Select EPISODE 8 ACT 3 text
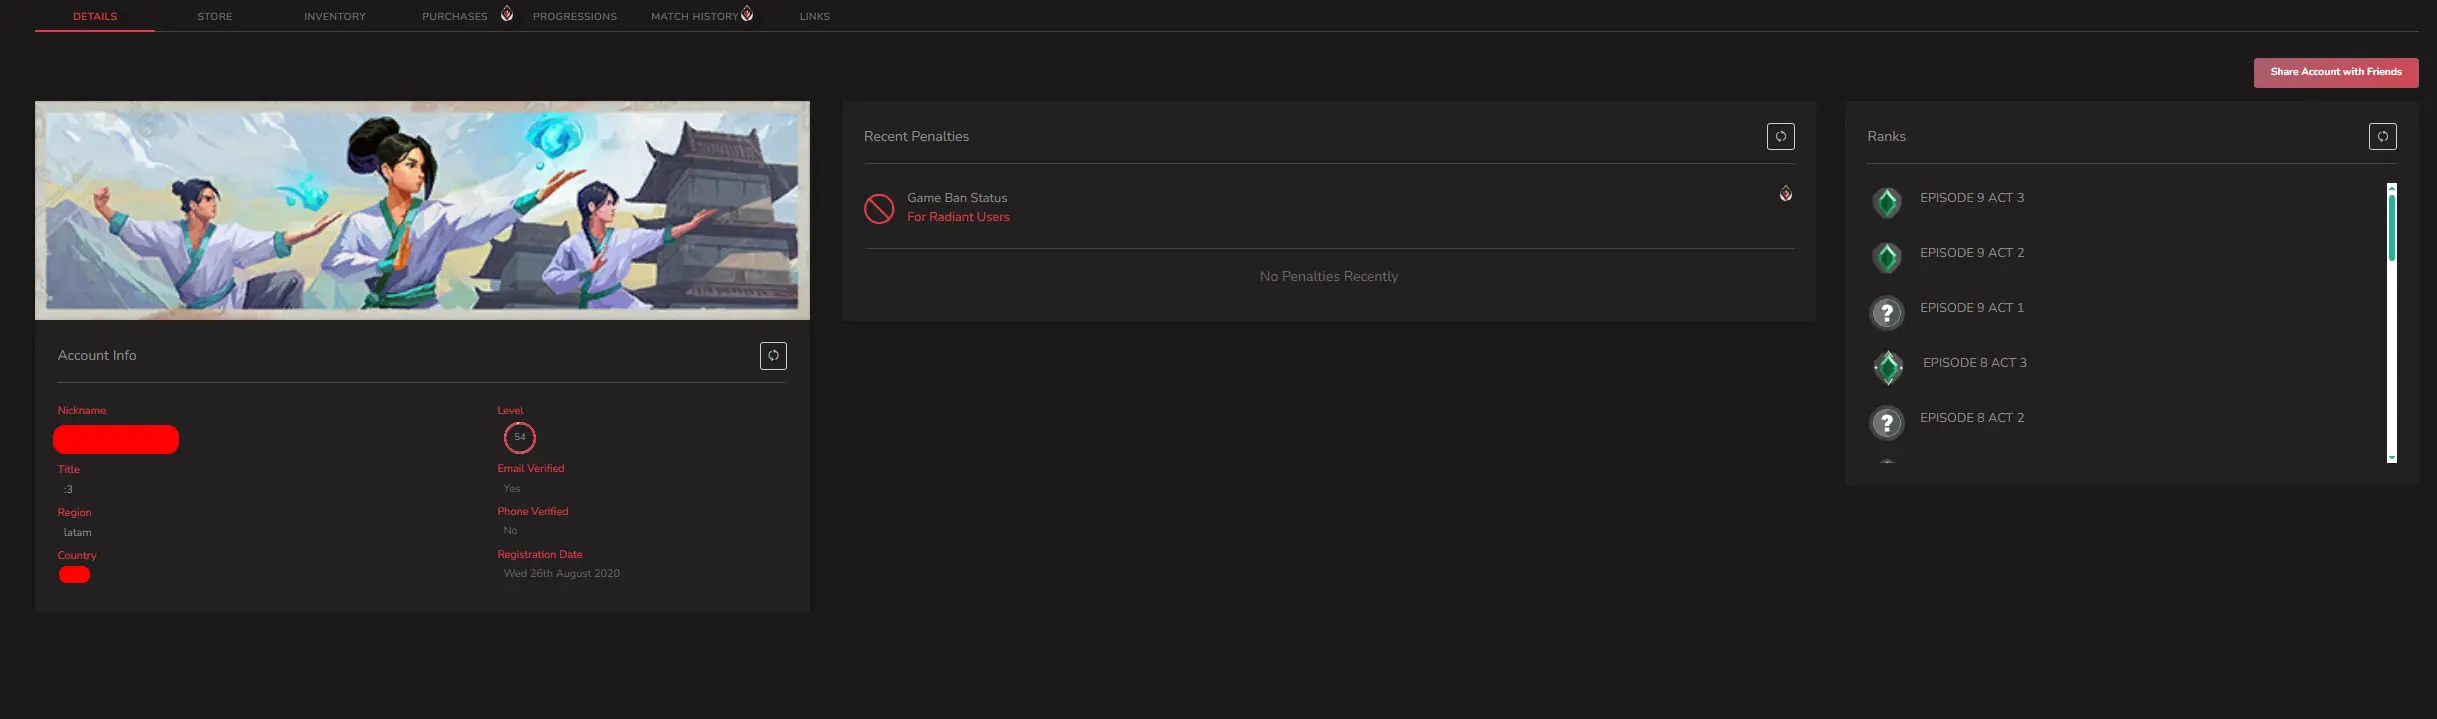This screenshot has height=719, width=2437. click(1975, 363)
